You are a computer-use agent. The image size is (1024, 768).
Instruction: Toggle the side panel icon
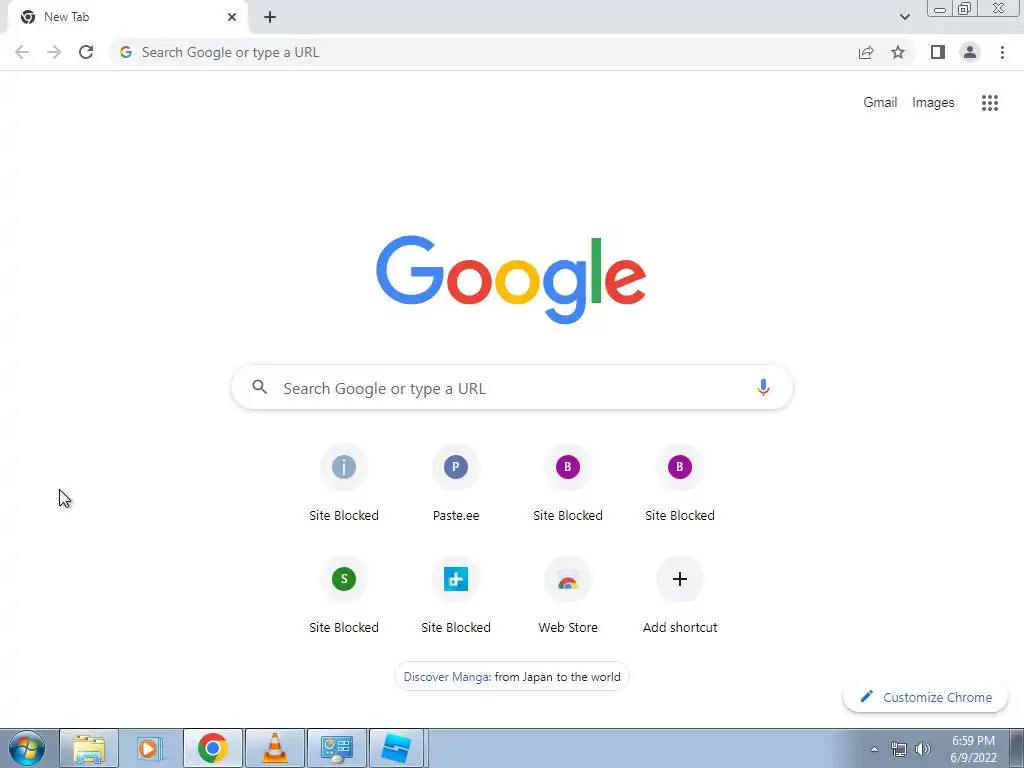938,52
